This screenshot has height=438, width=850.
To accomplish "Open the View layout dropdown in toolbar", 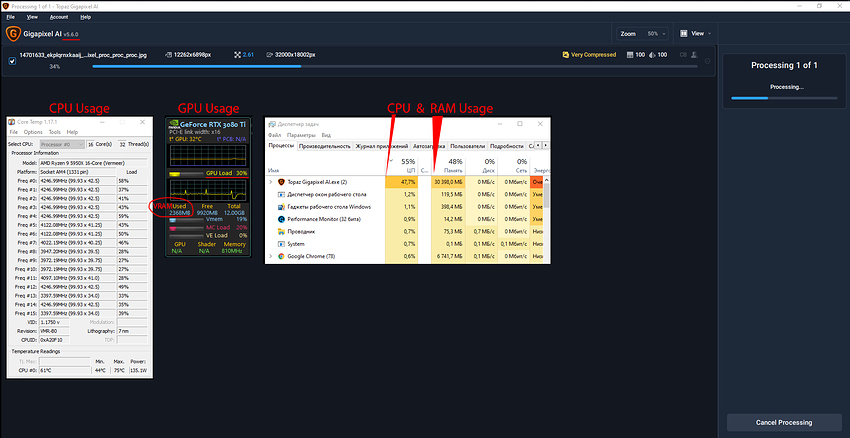I will (696, 34).
